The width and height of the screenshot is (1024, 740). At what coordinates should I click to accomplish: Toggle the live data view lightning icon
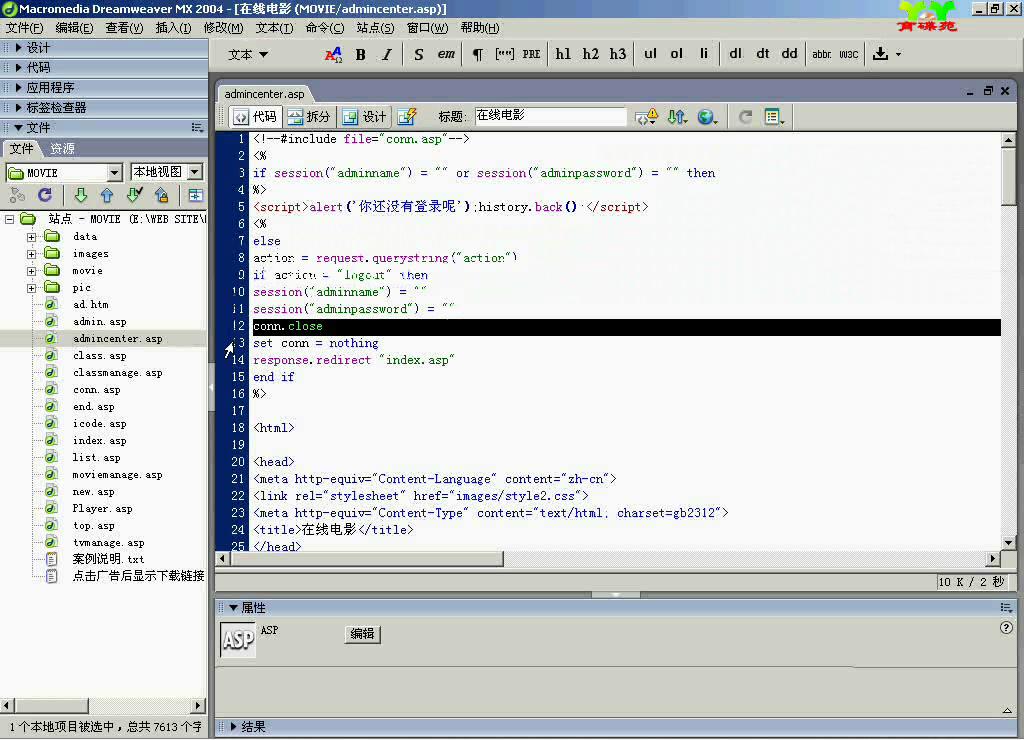407,117
